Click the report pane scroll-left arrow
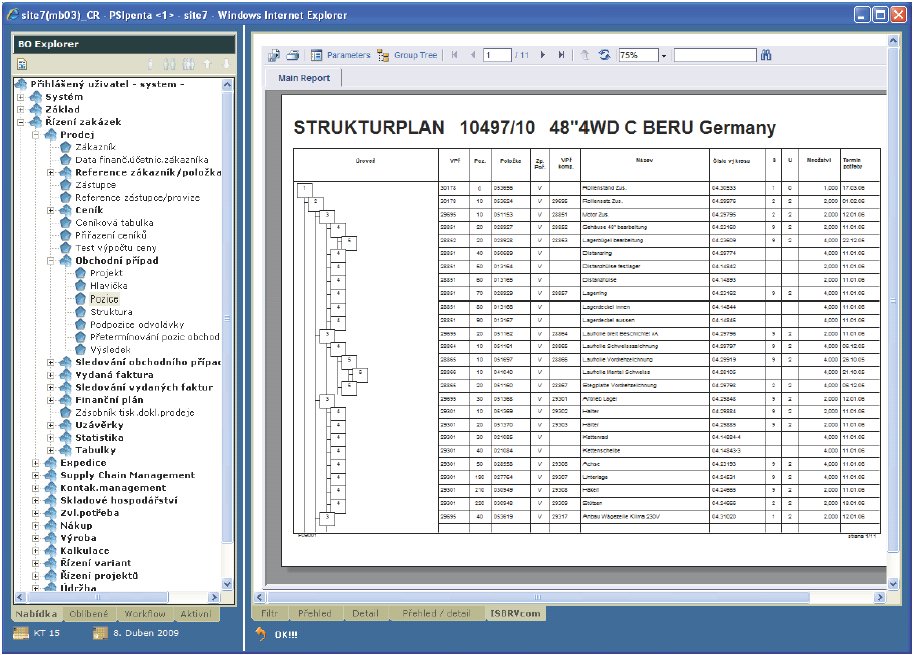The image size is (913, 655). point(260,597)
